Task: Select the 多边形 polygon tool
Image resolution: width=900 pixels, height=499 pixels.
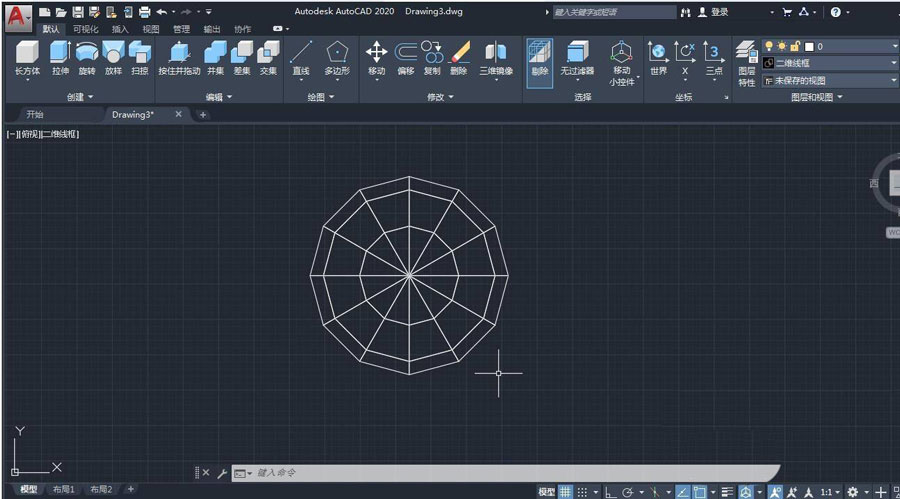Action: coord(337,59)
